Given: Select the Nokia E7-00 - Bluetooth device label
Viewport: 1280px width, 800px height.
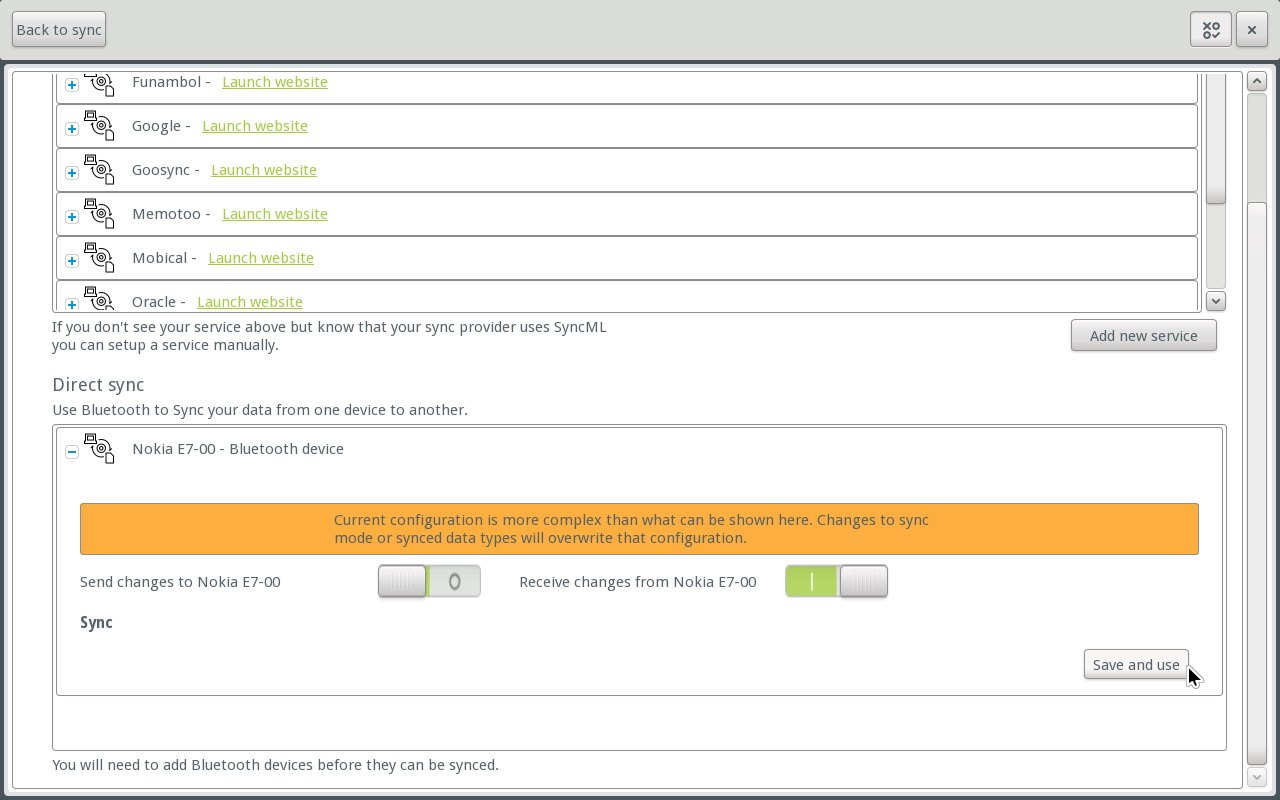Looking at the screenshot, I should [x=238, y=449].
